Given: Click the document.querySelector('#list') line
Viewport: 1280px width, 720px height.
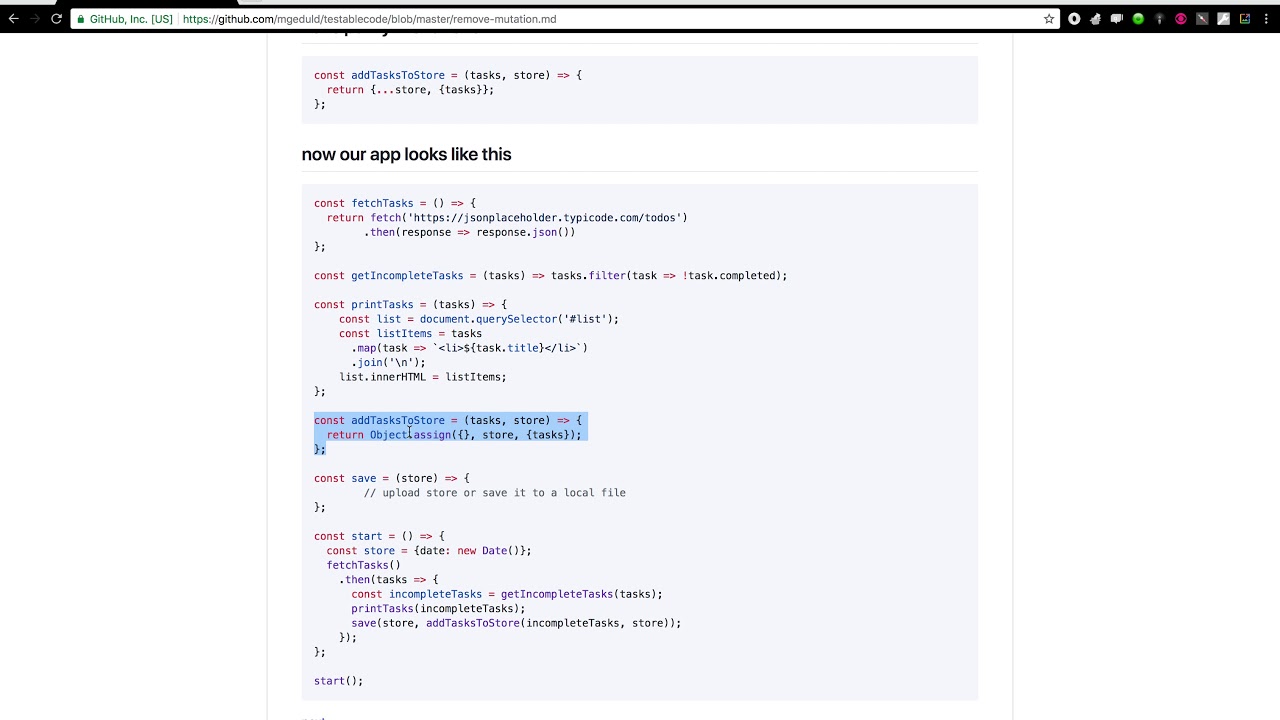Looking at the screenshot, I should 478,319.
